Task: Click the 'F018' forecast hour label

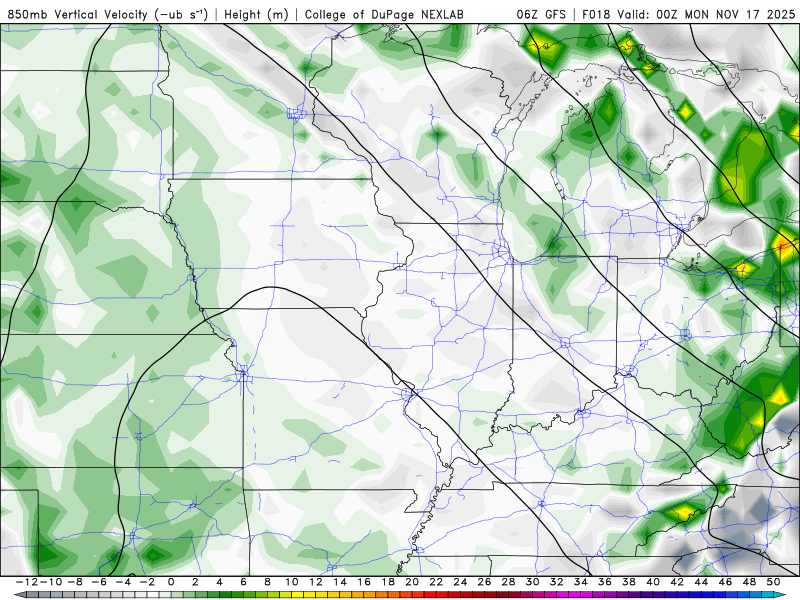Action: coord(596,14)
